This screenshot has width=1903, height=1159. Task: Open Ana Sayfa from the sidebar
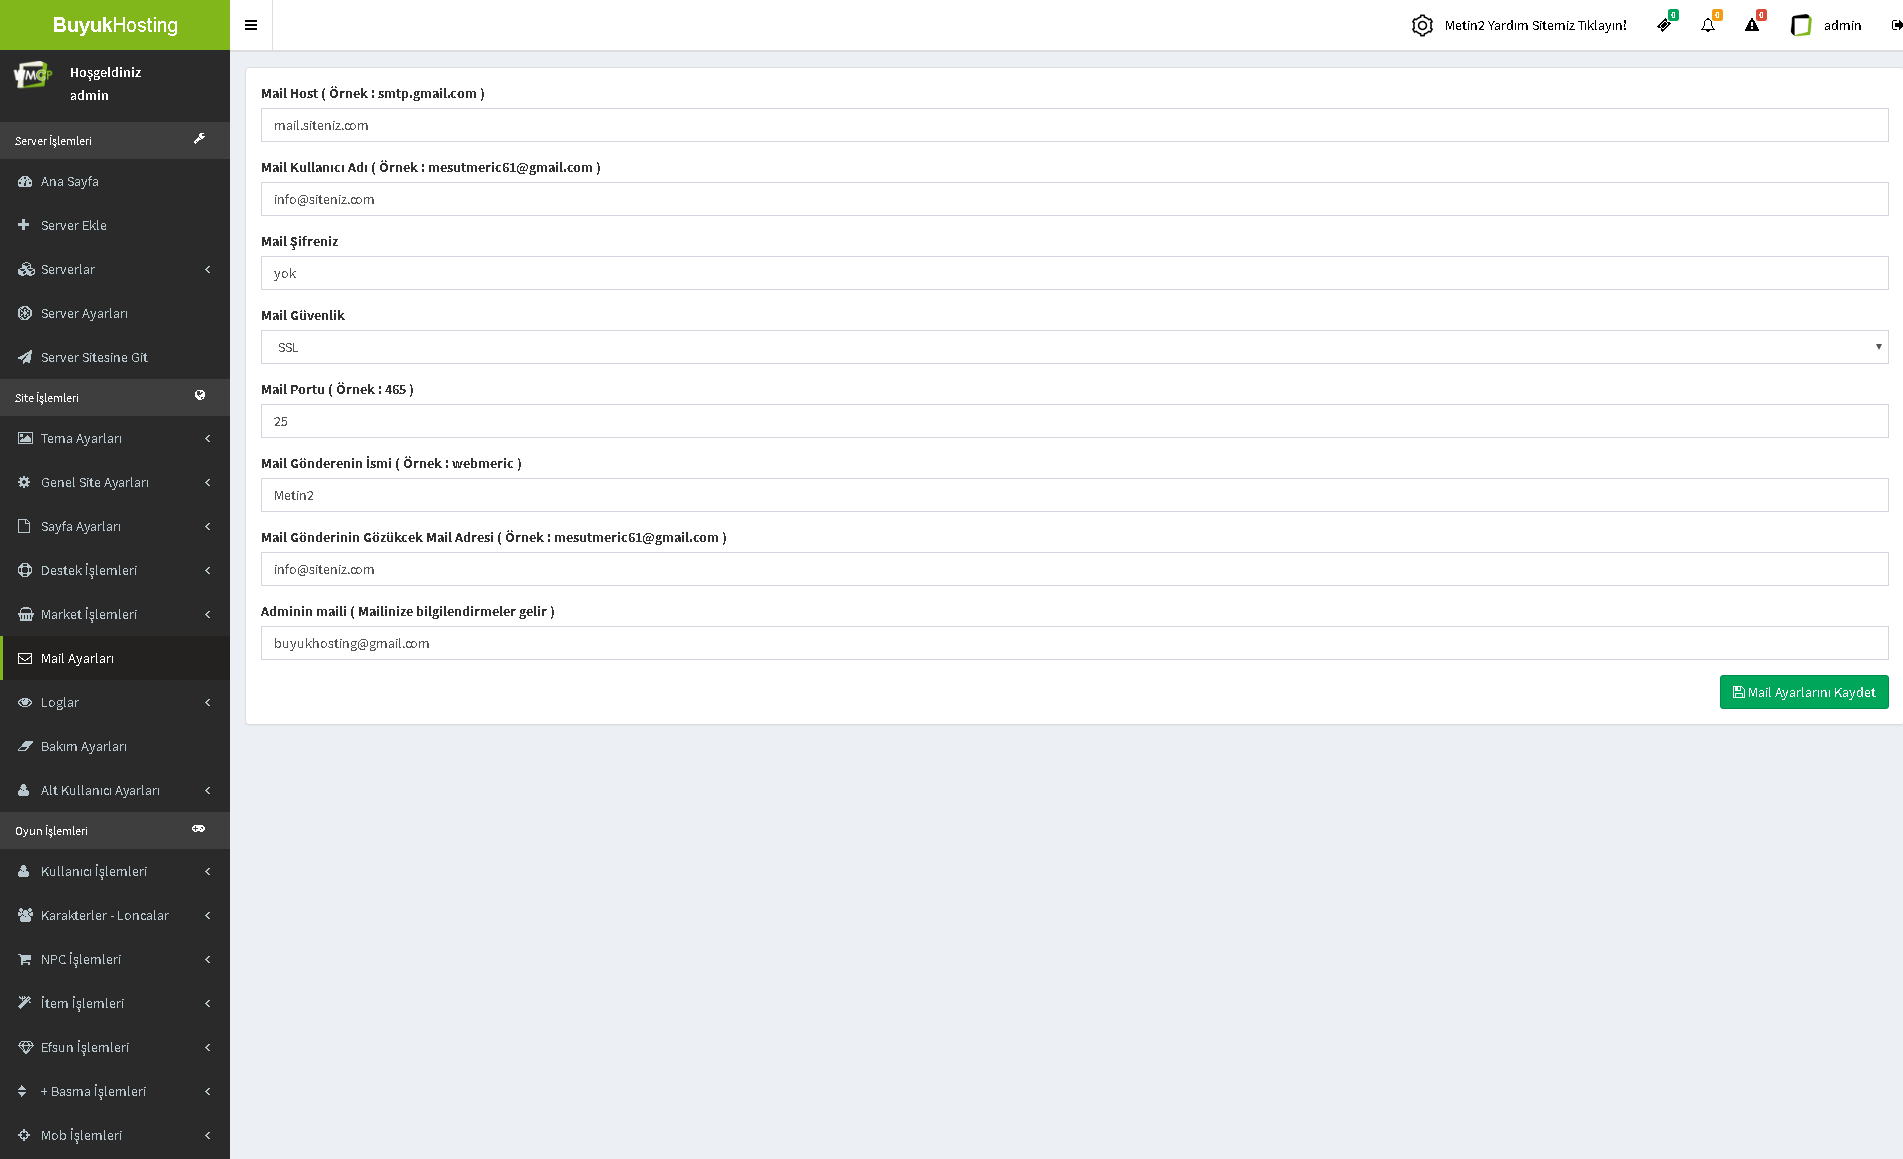pyautogui.click(x=70, y=181)
